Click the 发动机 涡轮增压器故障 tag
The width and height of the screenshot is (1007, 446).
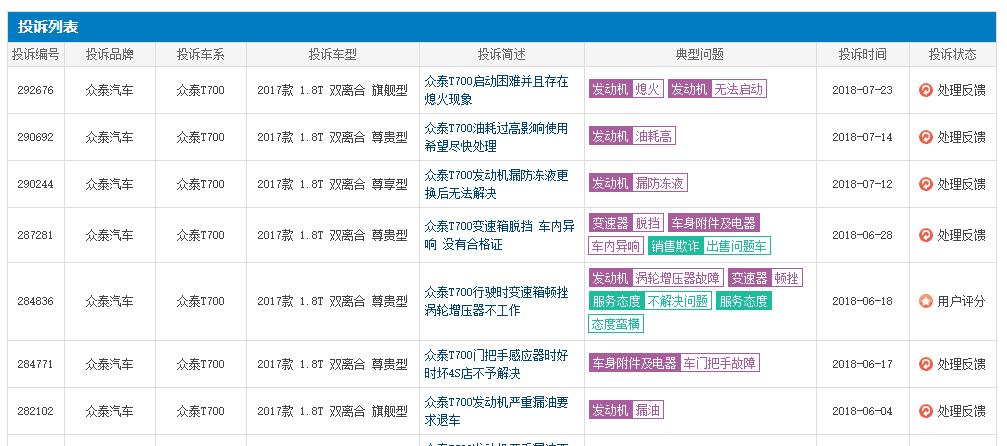point(656,278)
